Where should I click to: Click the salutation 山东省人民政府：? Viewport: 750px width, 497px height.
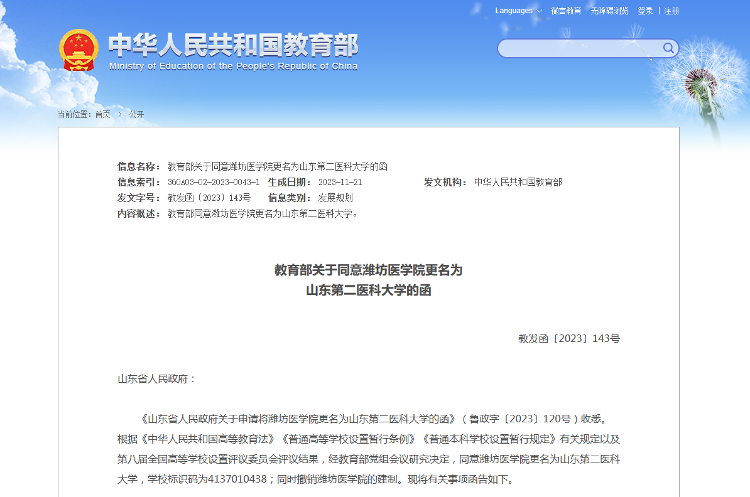pos(157,379)
